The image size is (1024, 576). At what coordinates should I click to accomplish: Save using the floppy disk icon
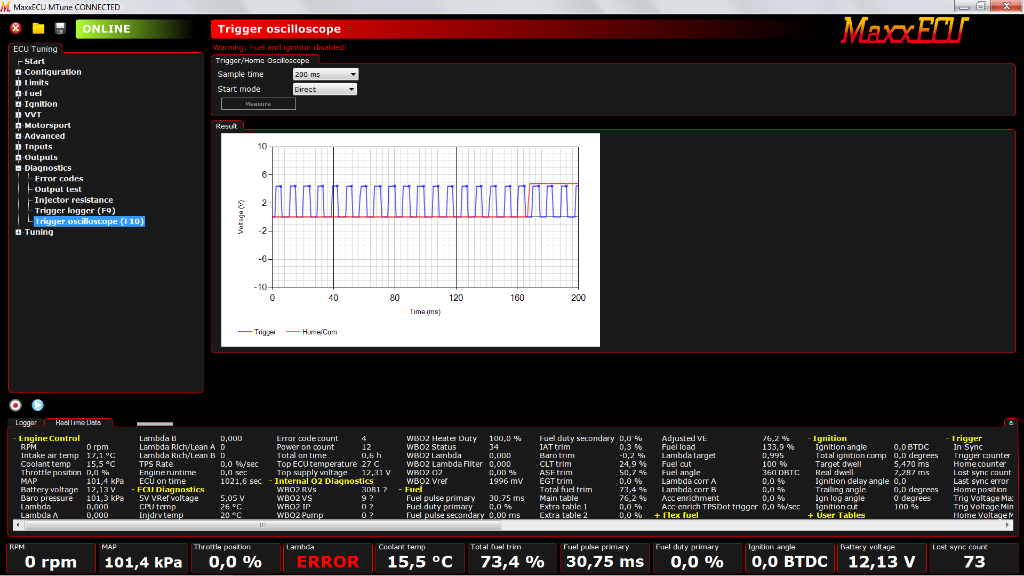click(60, 28)
